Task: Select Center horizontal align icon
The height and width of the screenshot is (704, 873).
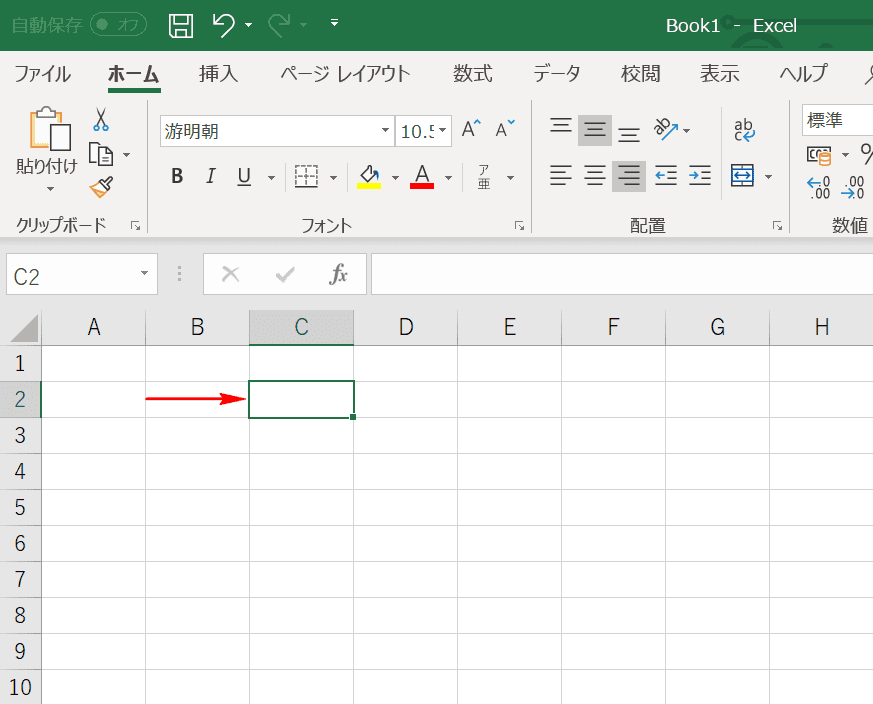Action: 595,176
